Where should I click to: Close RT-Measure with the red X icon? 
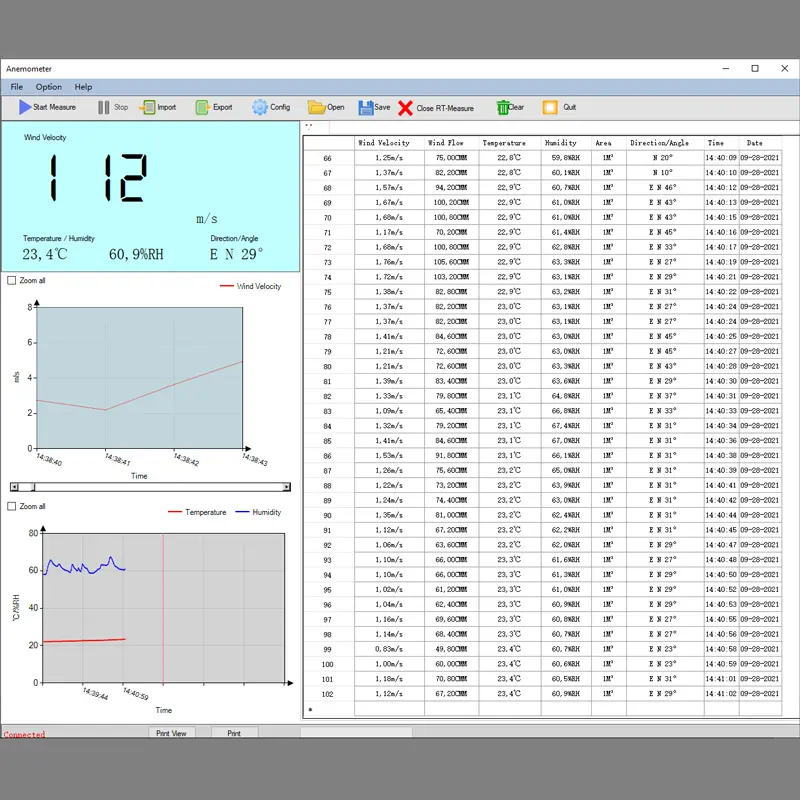tap(405, 108)
